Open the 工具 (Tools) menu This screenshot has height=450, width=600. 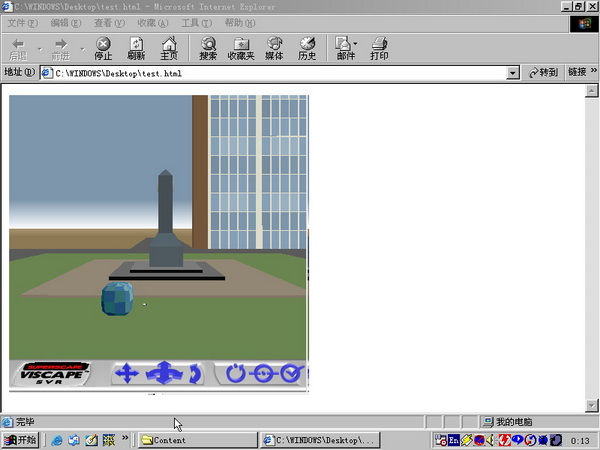click(x=196, y=23)
